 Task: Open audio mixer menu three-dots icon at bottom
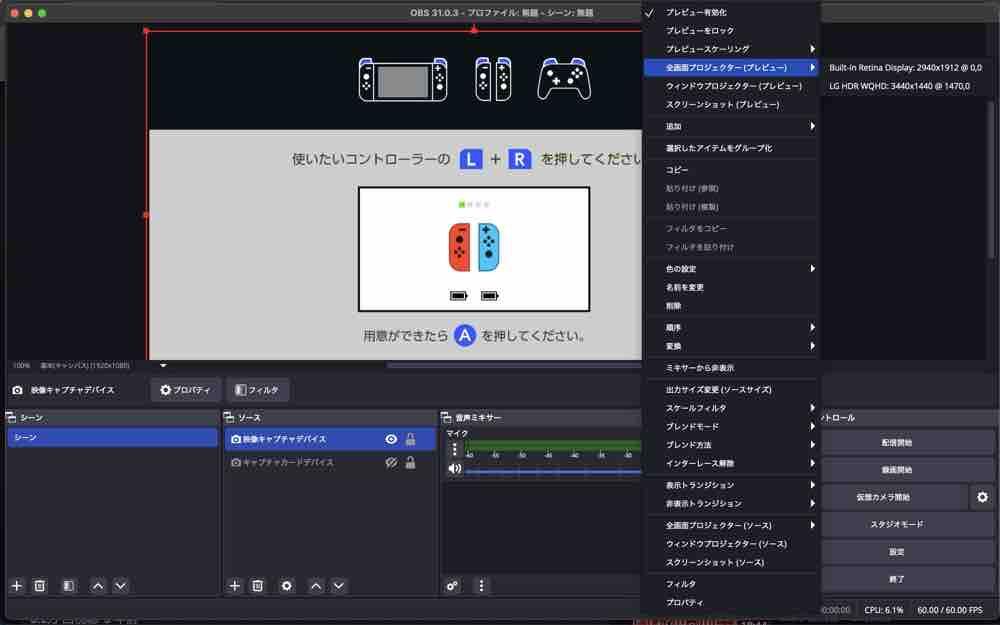[x=482, y=585]
